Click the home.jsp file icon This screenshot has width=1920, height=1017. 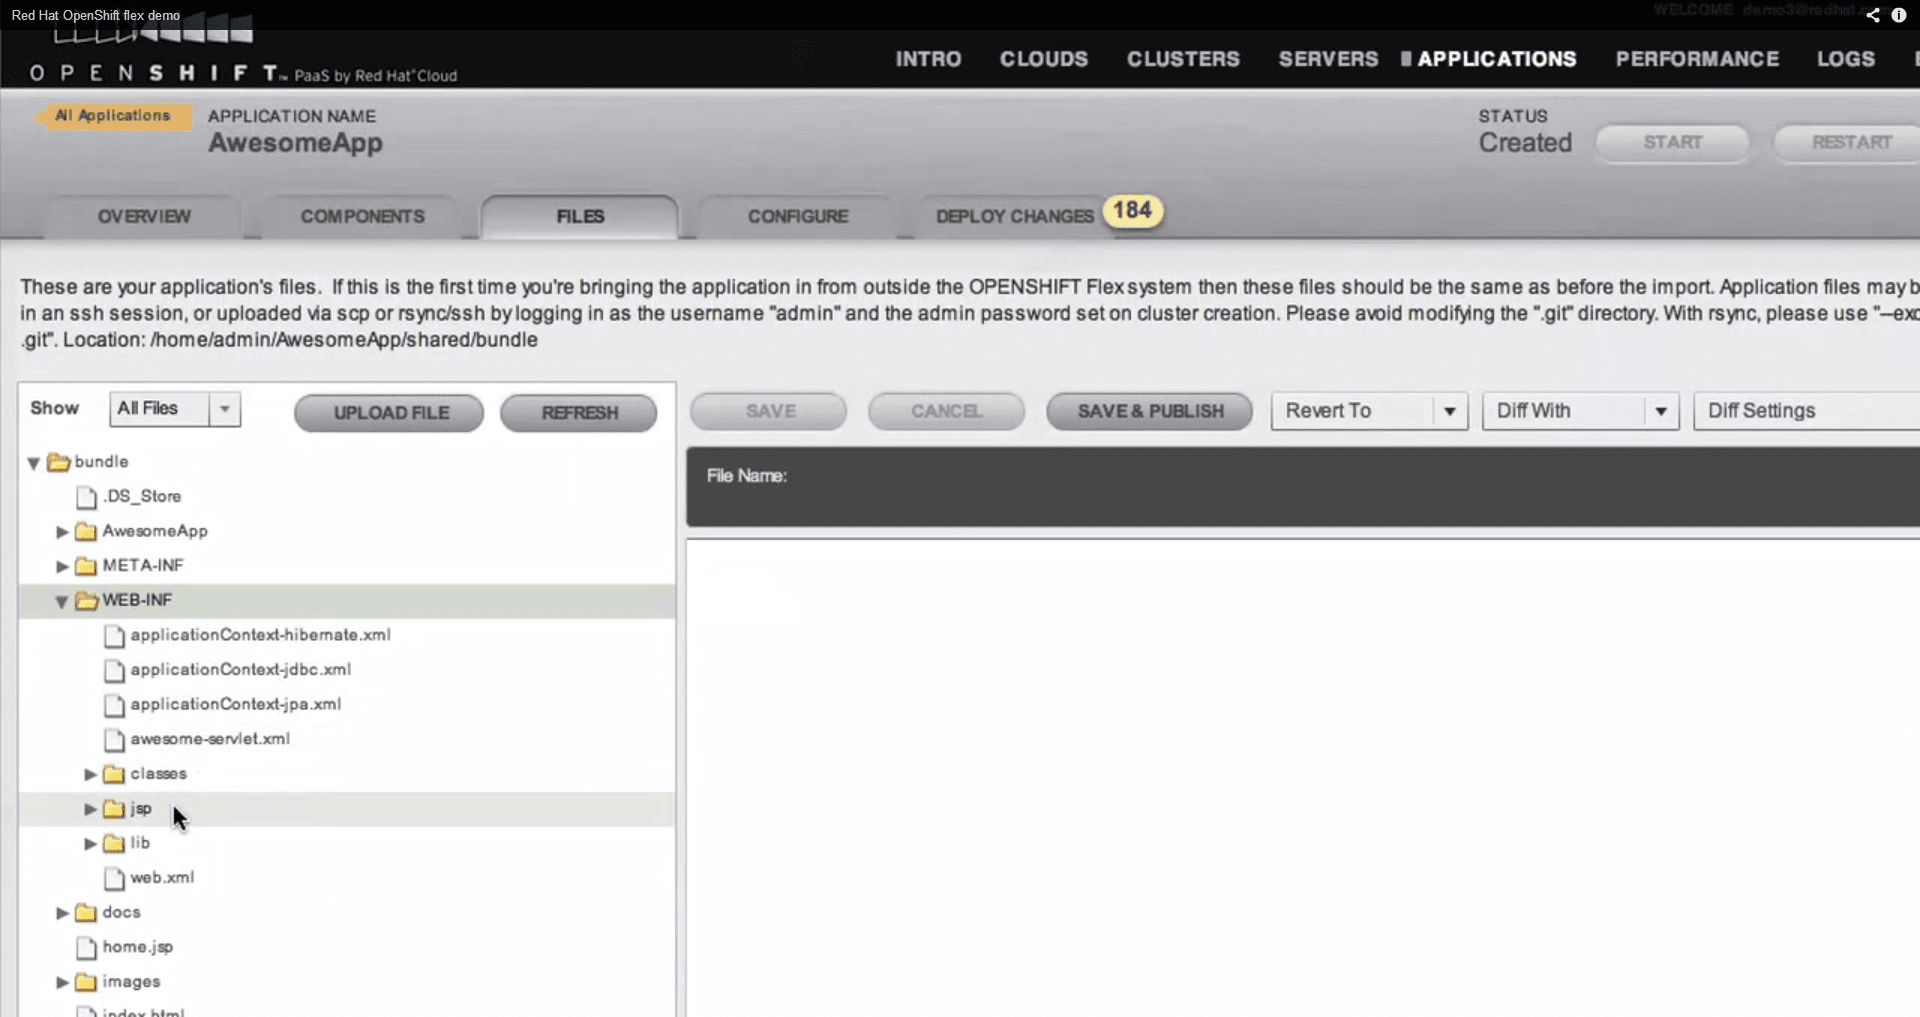tap(87, 948)
